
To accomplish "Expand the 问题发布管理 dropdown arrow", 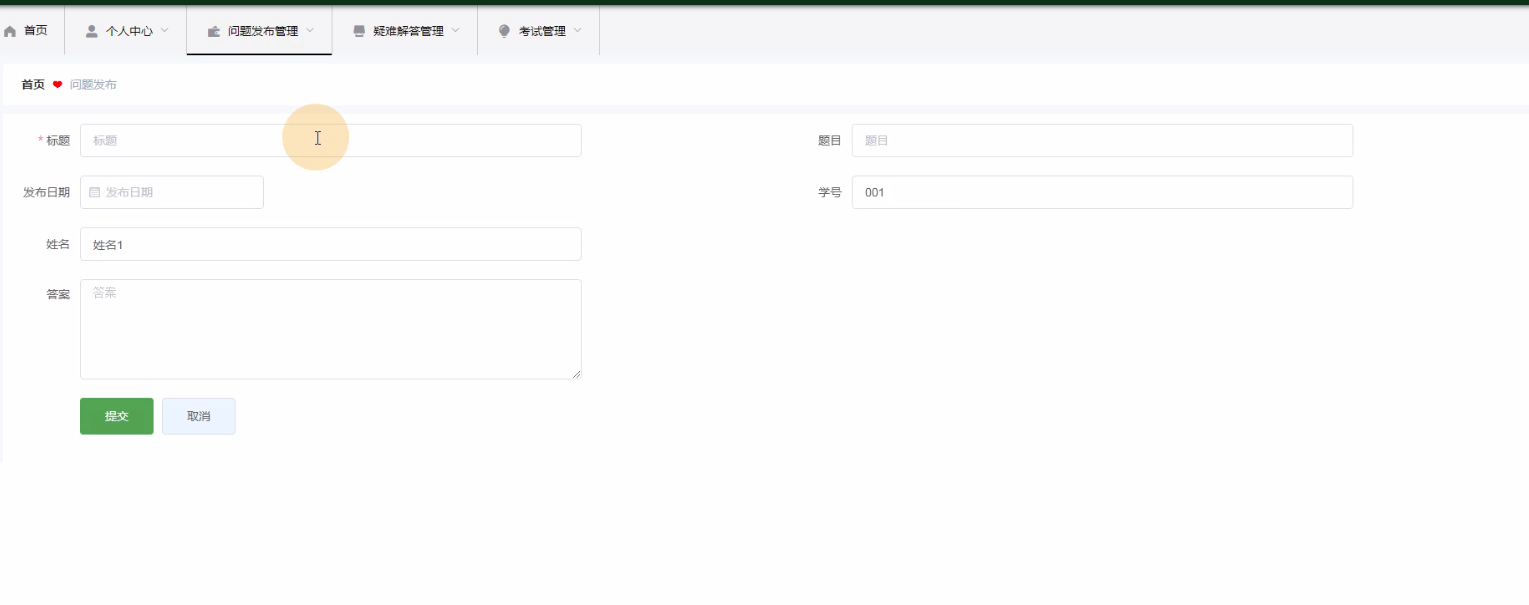I will [x=310, y=31].
